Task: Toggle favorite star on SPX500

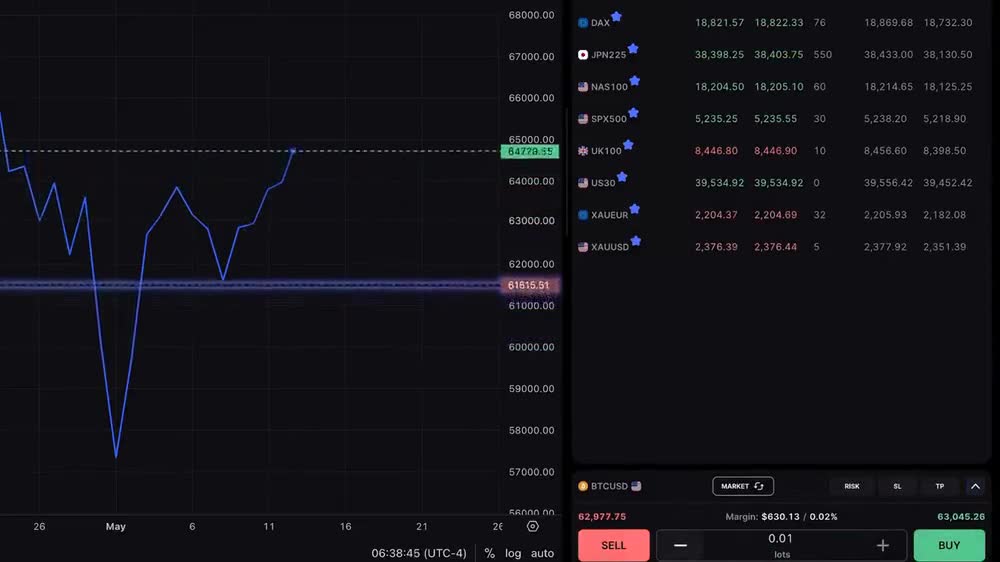Action: [633, 113]
